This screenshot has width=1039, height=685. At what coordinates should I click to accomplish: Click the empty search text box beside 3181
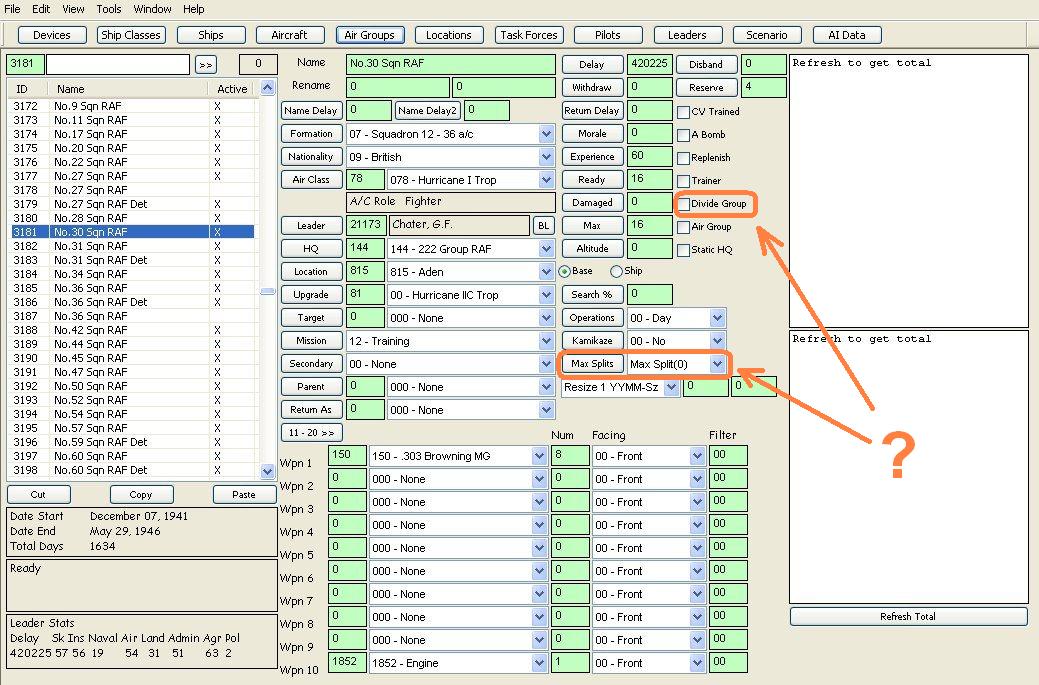point(118,64)
